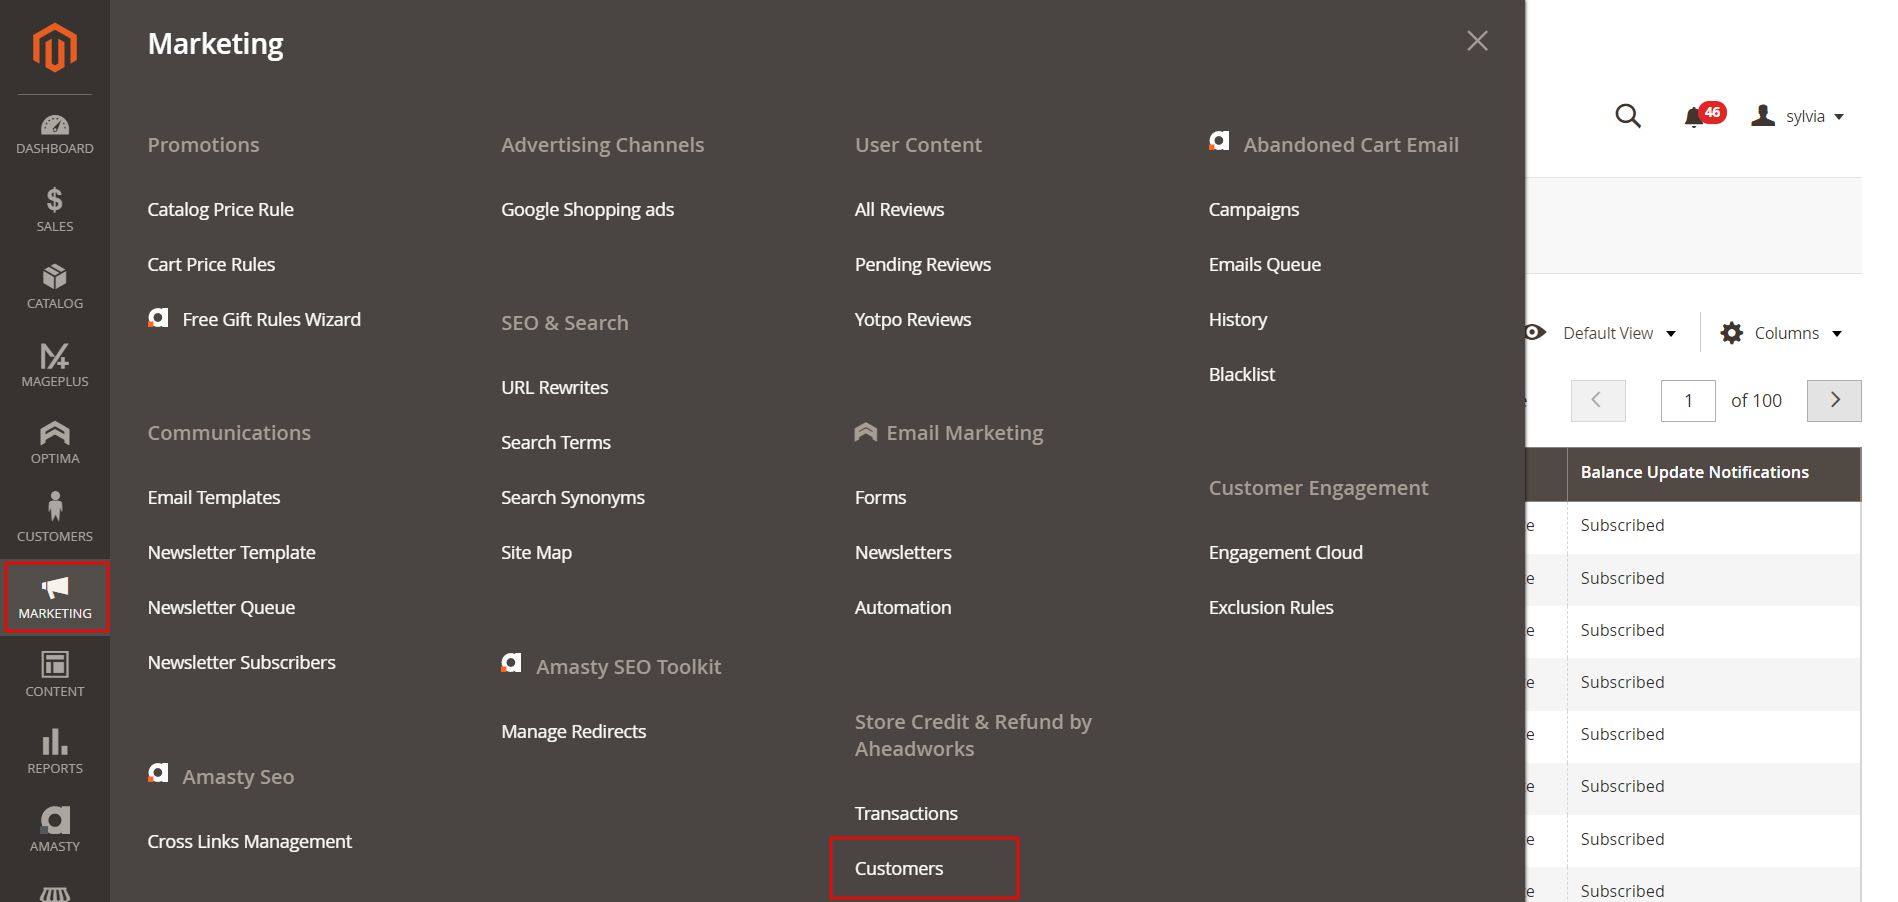Open Newsletter Subscribers
Image resolution: width=1898 pixels, height=902 pixels.
click(x=242, y=662)
